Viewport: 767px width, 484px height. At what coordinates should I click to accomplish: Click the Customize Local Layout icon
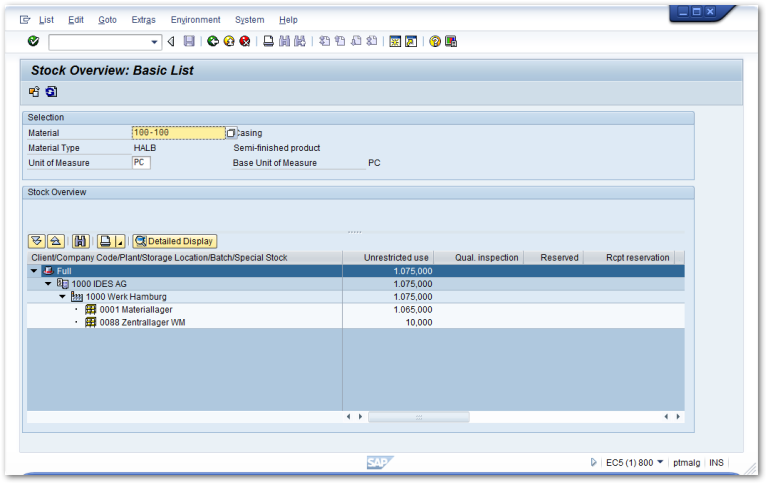451,42
